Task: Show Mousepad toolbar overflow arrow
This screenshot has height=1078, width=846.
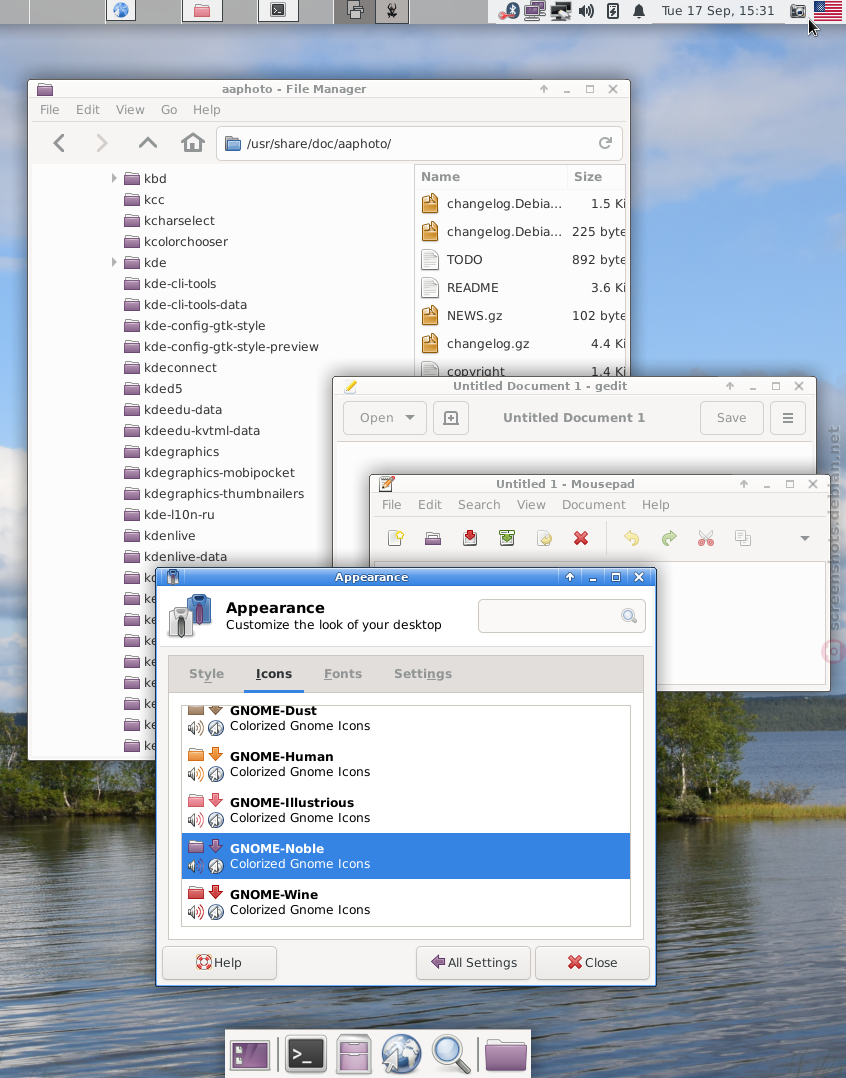Action: pyautogui.click(x=805, y=538)
